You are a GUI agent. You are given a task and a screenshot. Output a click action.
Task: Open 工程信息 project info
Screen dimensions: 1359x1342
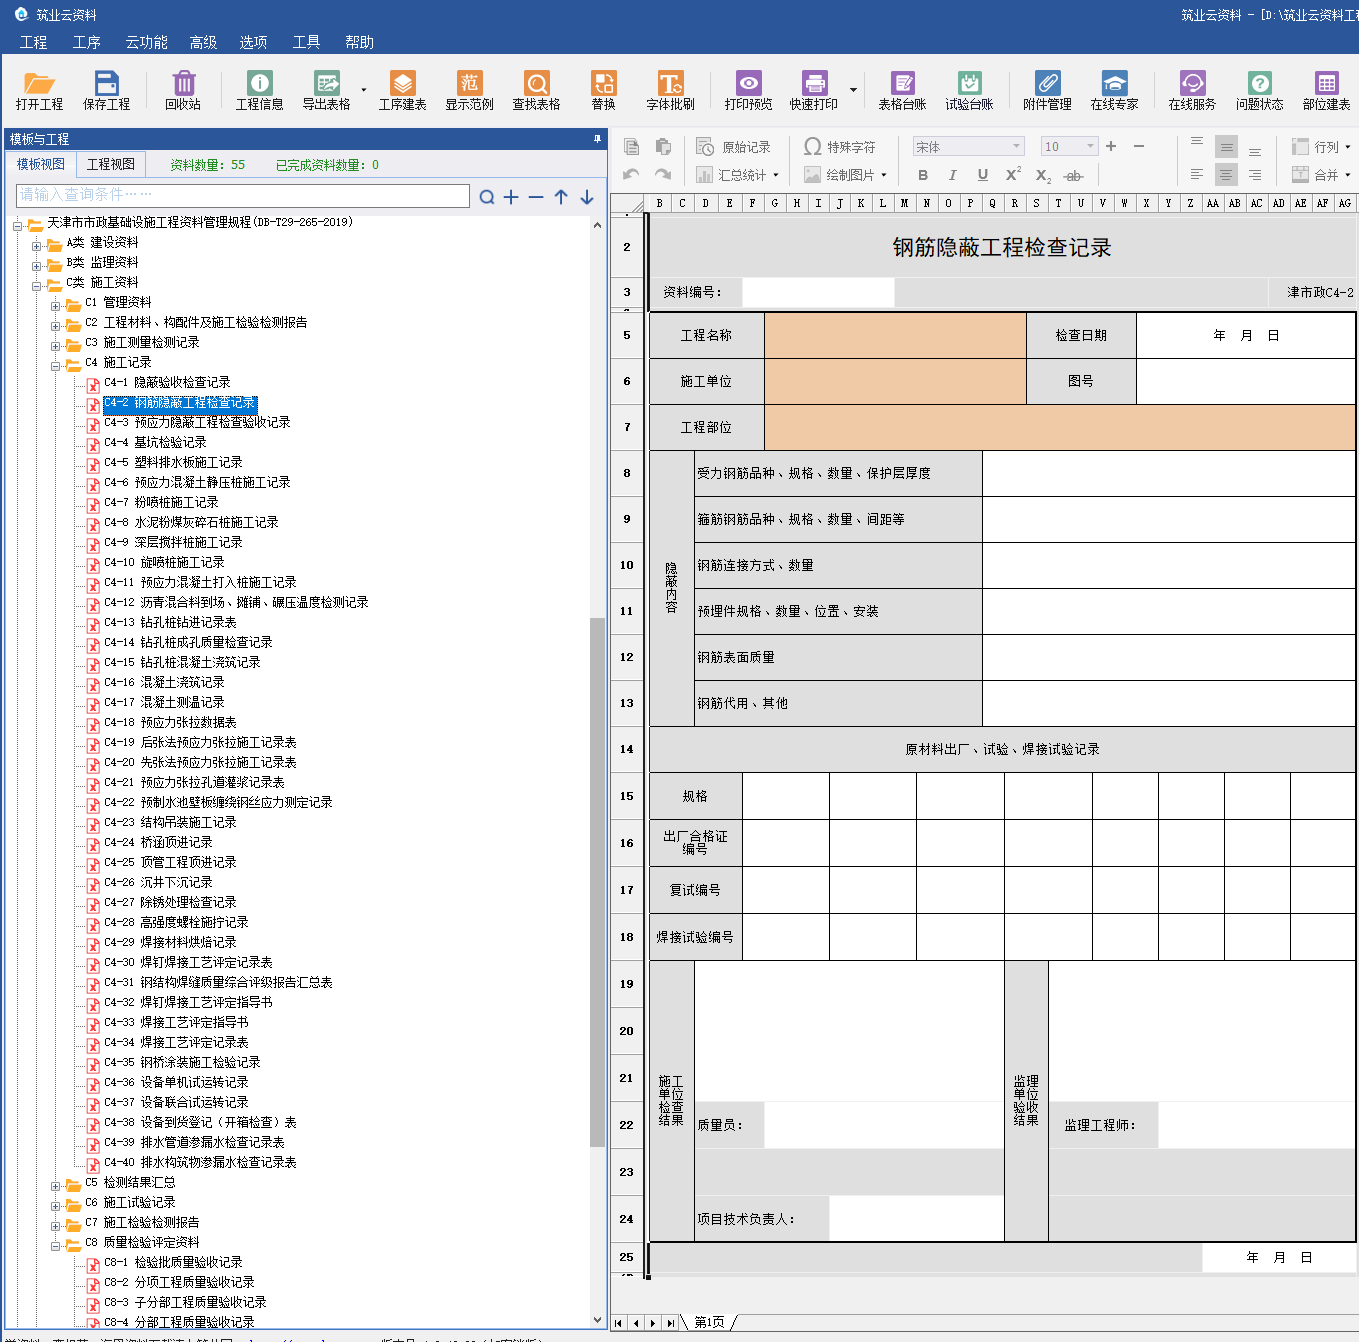click(259, 90)
